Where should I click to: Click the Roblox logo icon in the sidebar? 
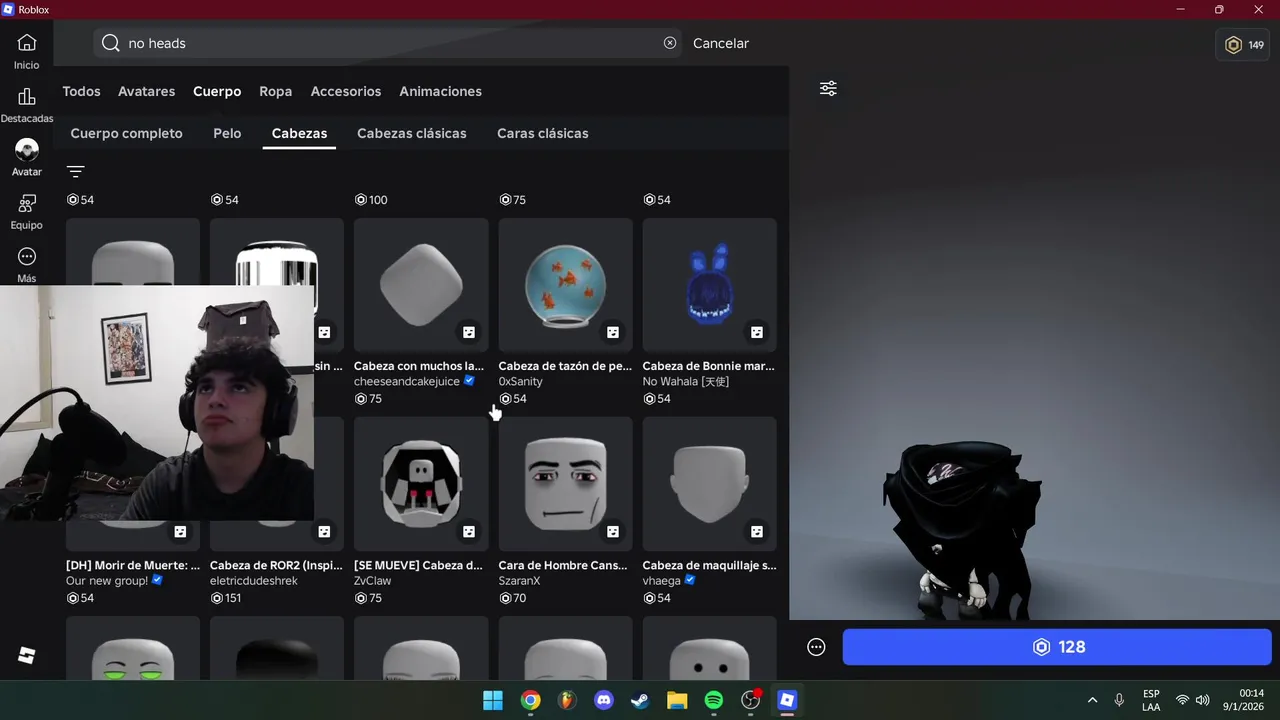[27, 656]
